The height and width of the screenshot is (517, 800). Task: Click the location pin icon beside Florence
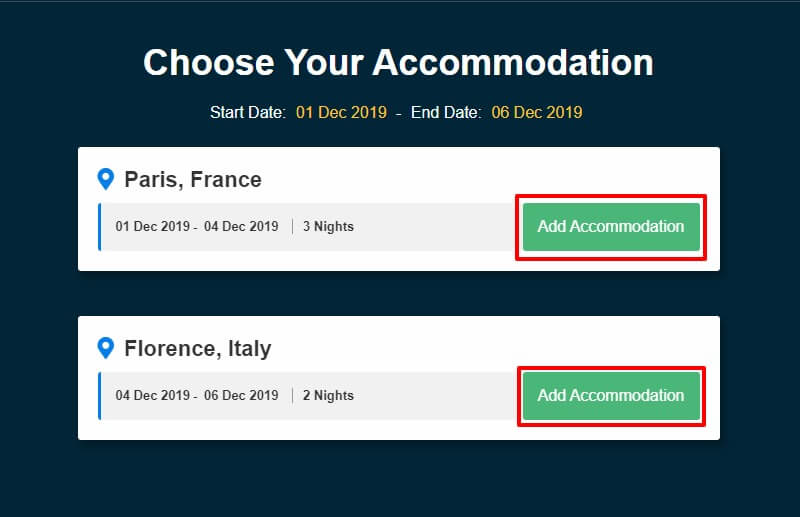(105, 349)
